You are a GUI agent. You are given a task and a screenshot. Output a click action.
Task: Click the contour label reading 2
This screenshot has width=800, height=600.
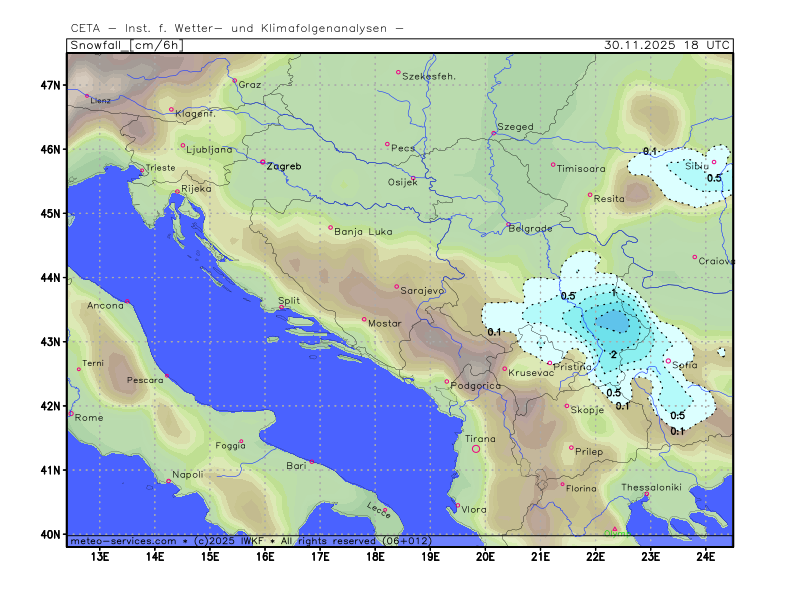(x=612, y=355)
